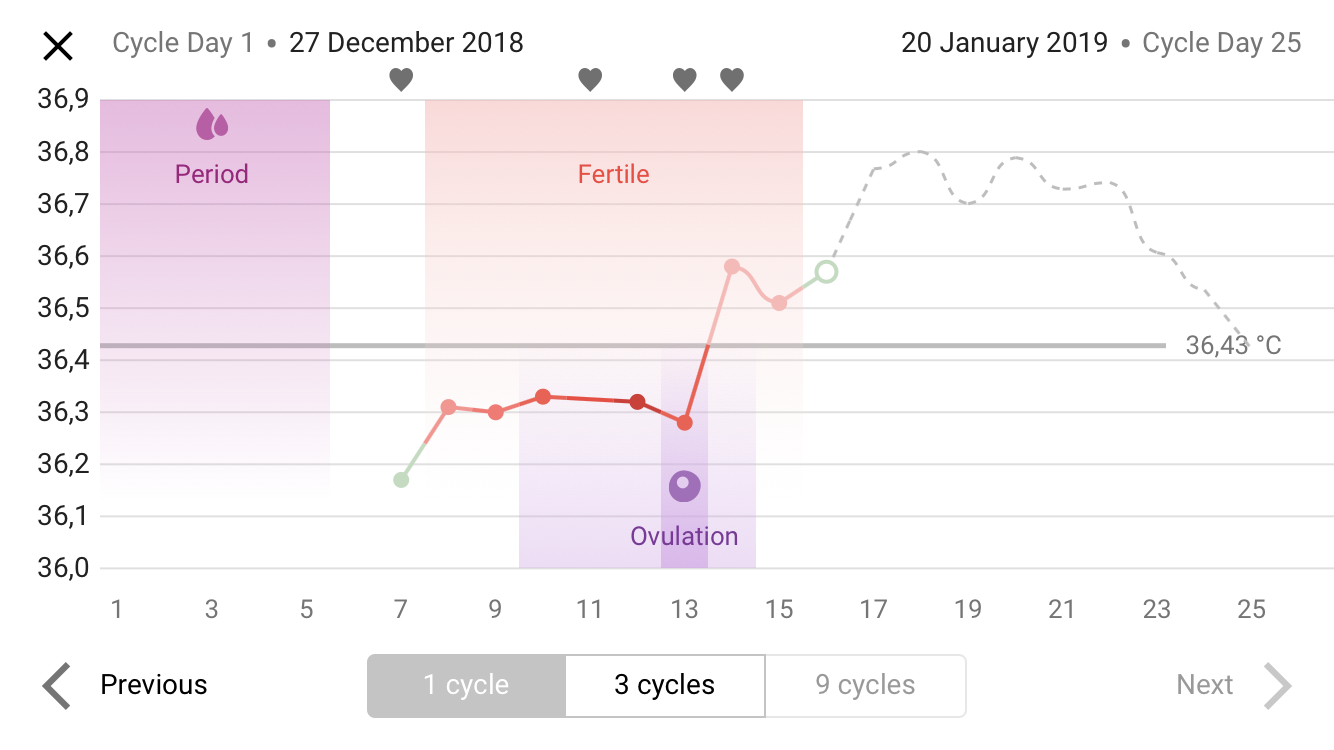Click the Next cycle chevron
The height and width of the screenshot is (750, 1334).
(x=1278, y=686)
